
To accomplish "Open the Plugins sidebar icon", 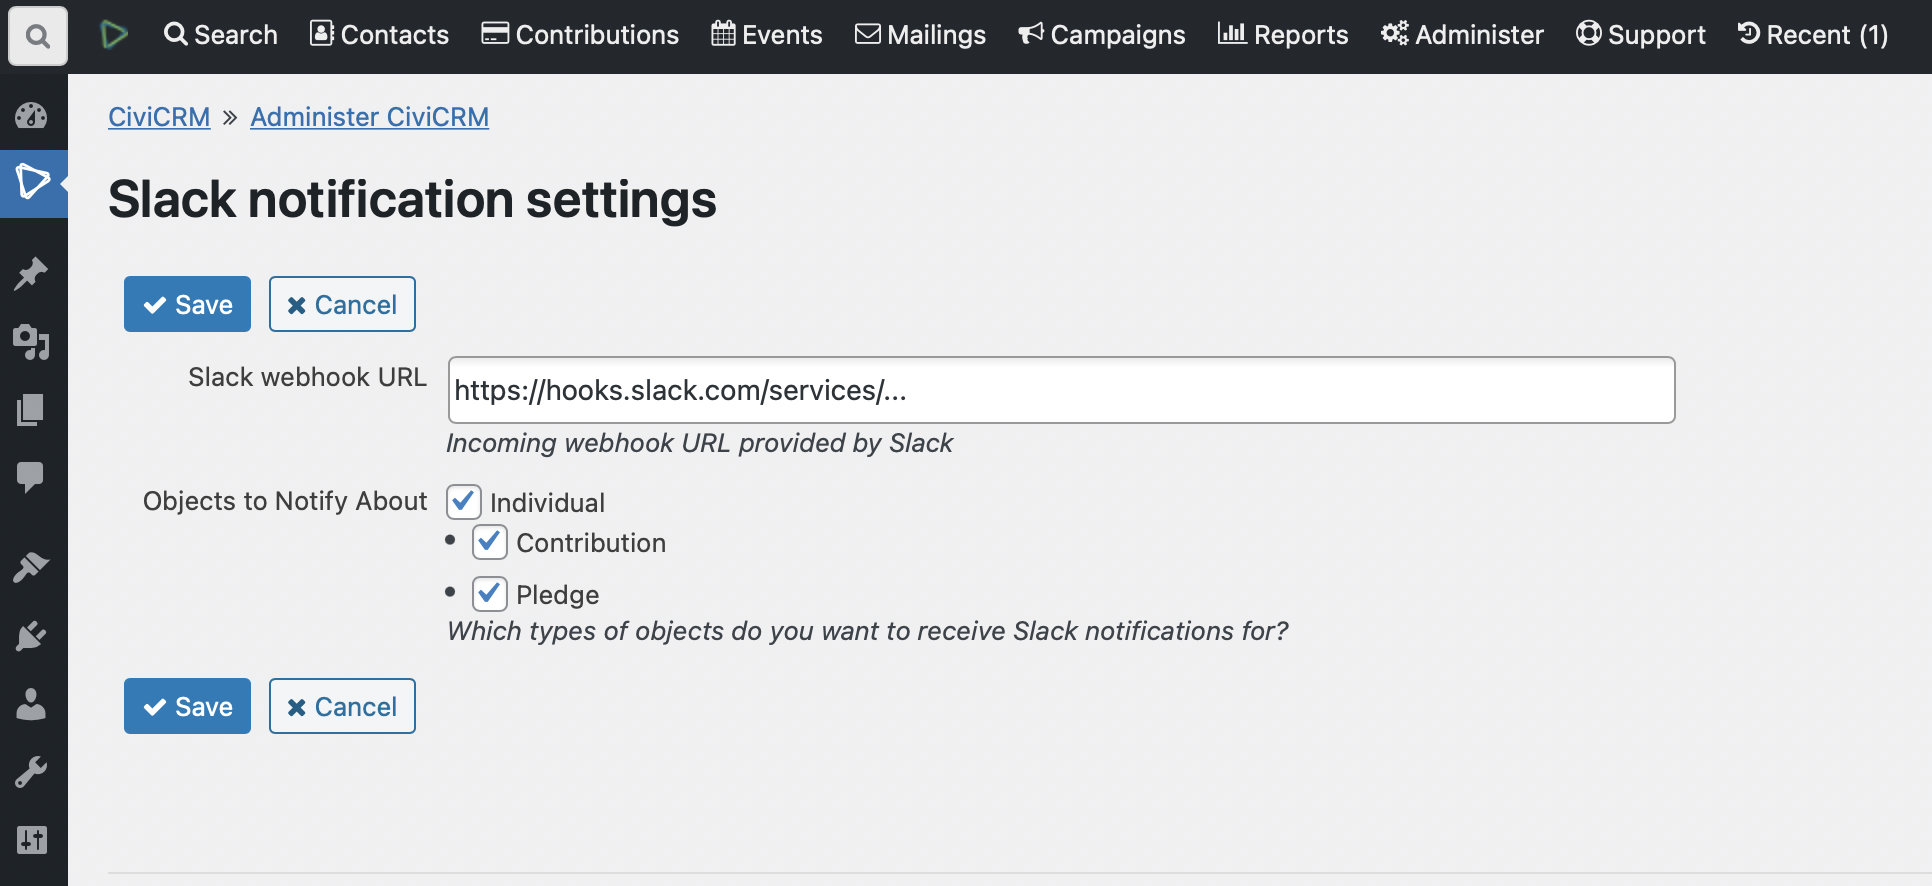I will tap(31, 636).
